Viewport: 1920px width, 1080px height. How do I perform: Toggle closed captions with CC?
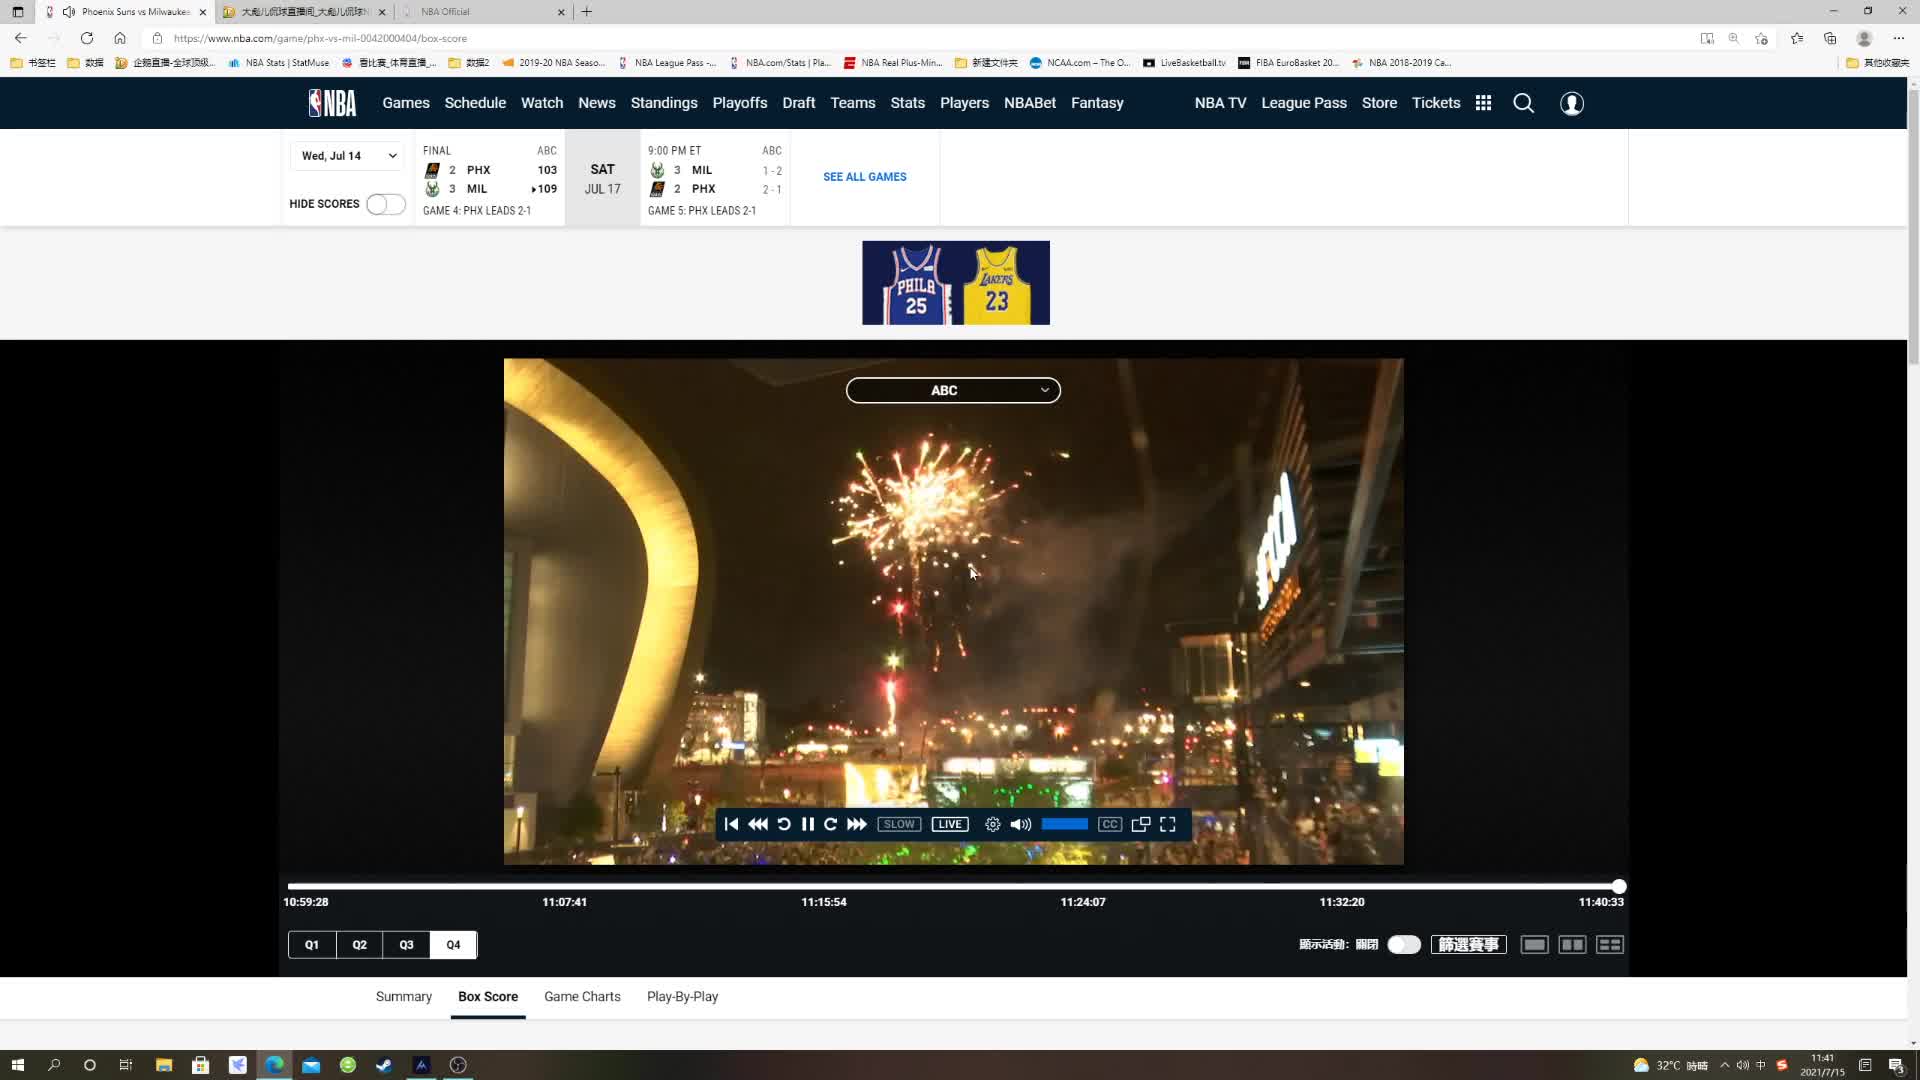pyautogui.click(x=1109, y=824)
